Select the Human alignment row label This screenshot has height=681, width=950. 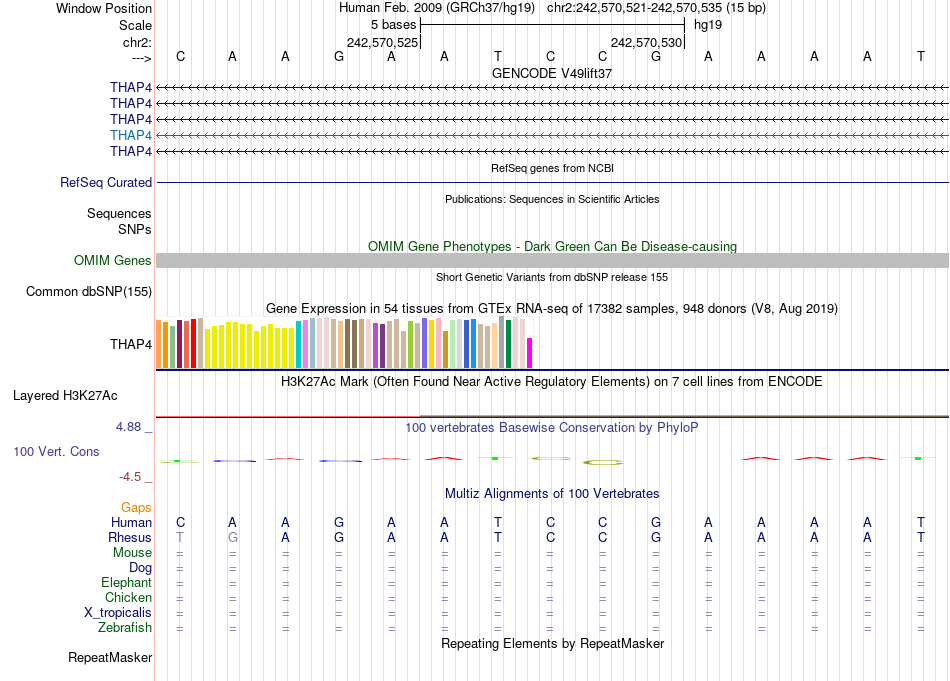[x=131, y=522]
